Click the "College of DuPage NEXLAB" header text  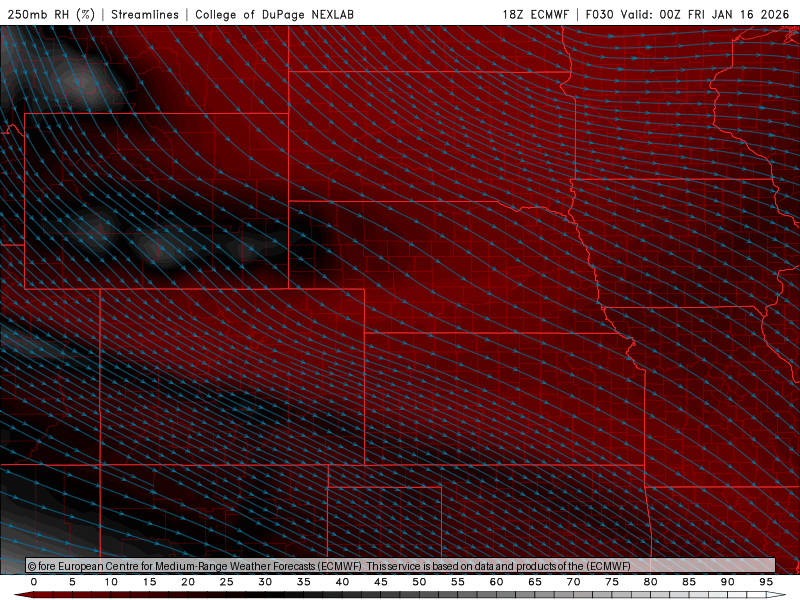[x=274, y=14]
